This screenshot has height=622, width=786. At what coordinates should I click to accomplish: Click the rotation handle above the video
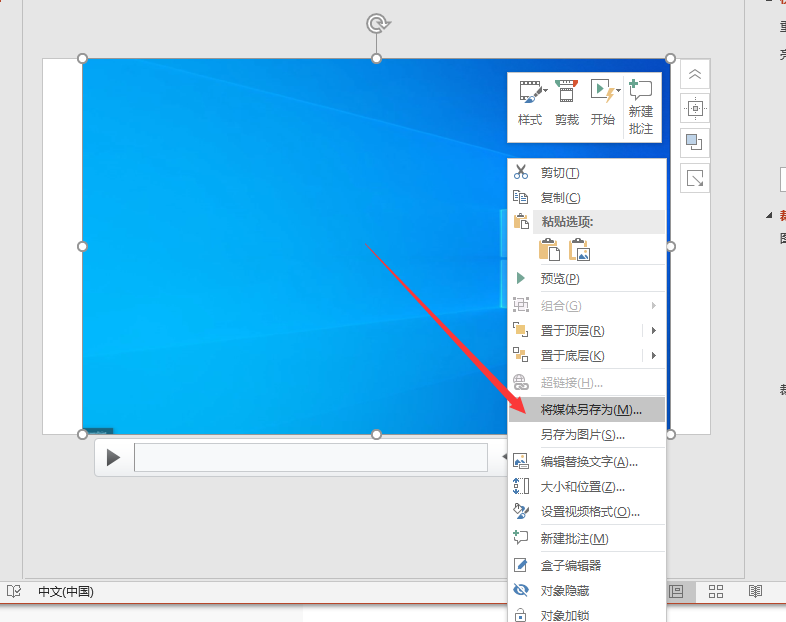[x=377, y=23]
